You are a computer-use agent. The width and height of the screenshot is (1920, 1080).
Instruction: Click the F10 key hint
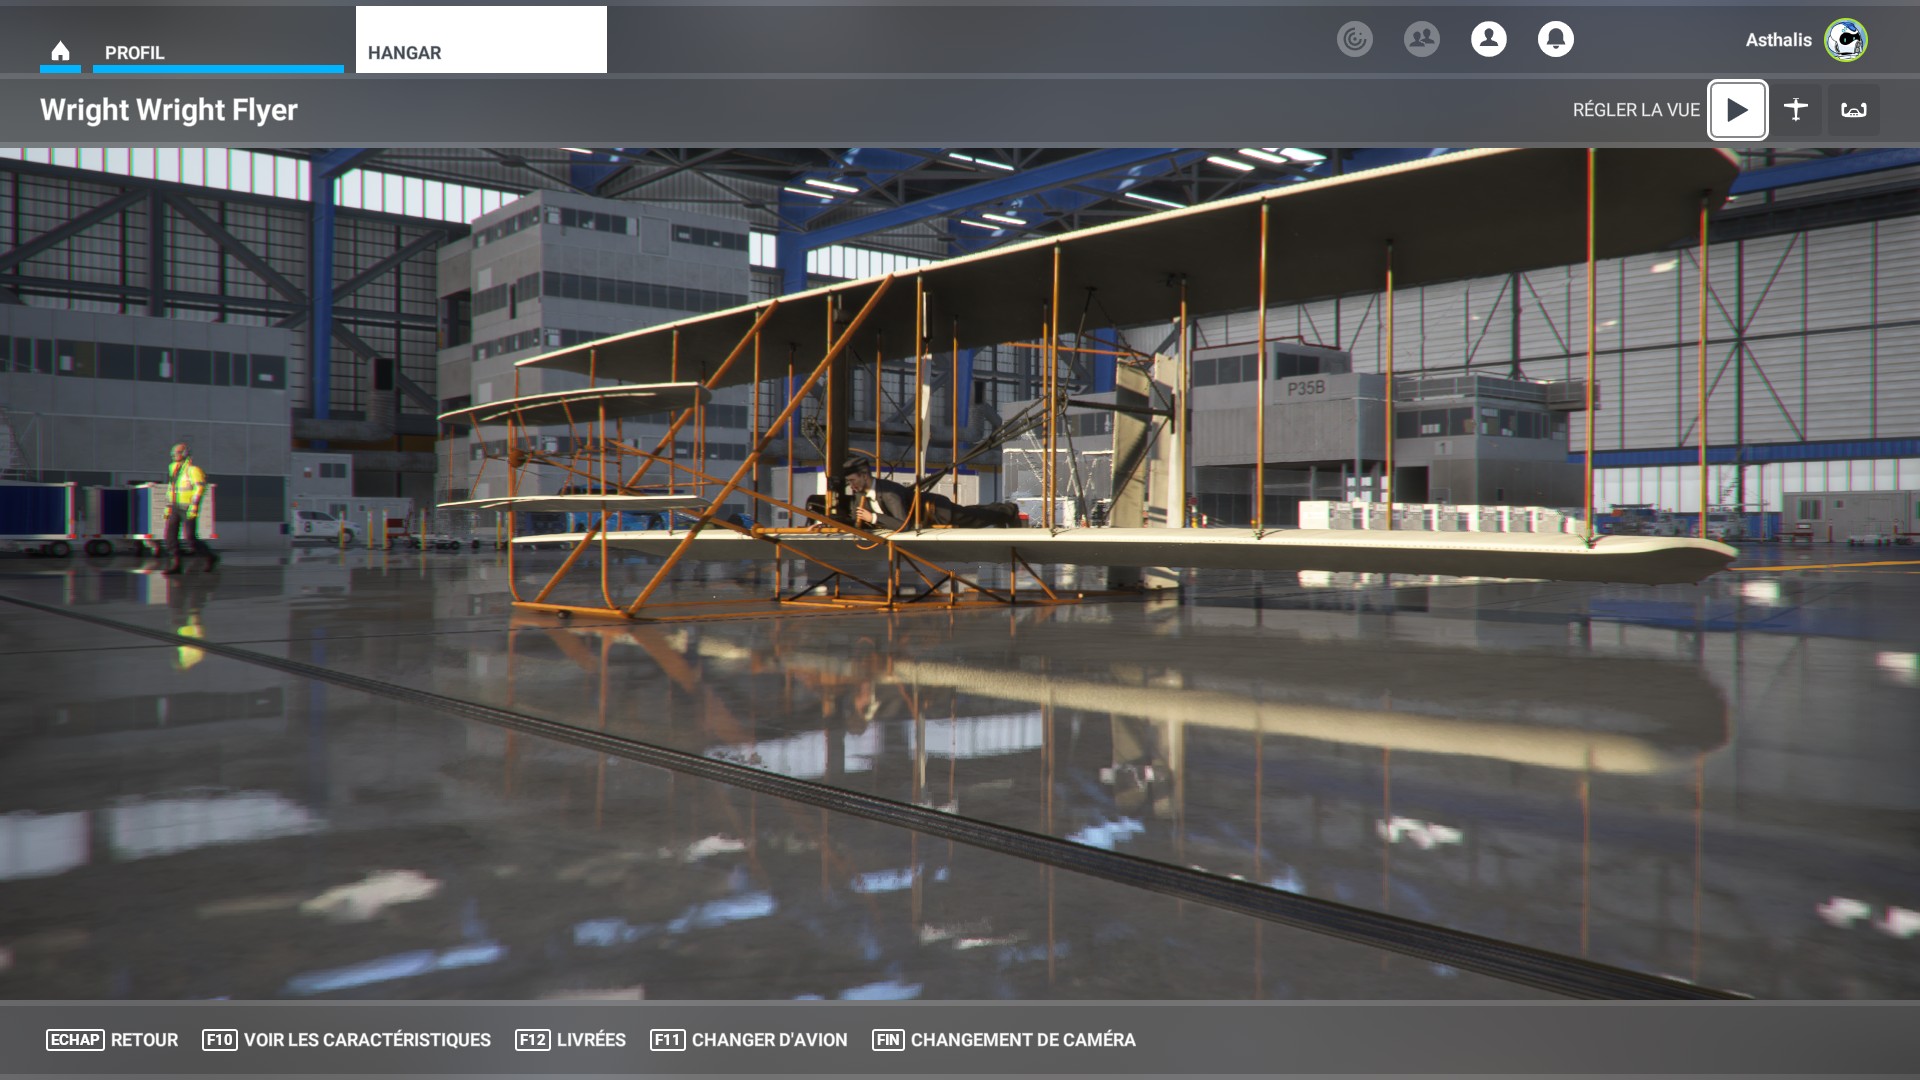(x=219, y=1040)
